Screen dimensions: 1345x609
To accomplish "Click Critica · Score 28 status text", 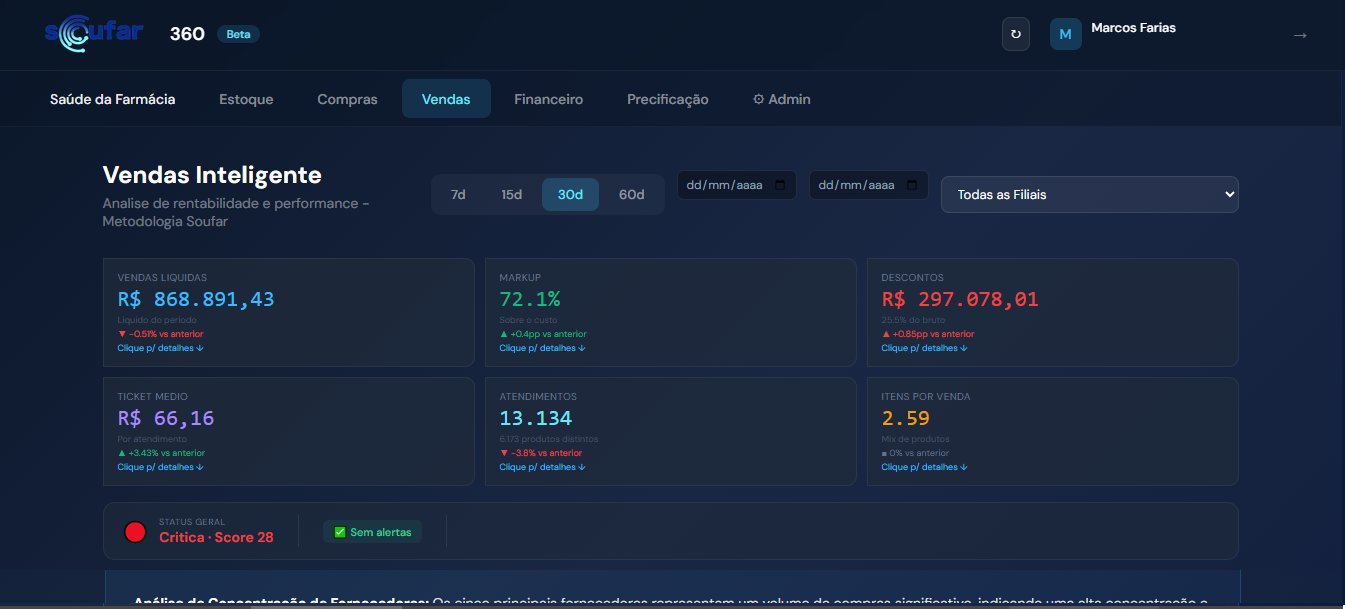I will (x=216, y=537).
